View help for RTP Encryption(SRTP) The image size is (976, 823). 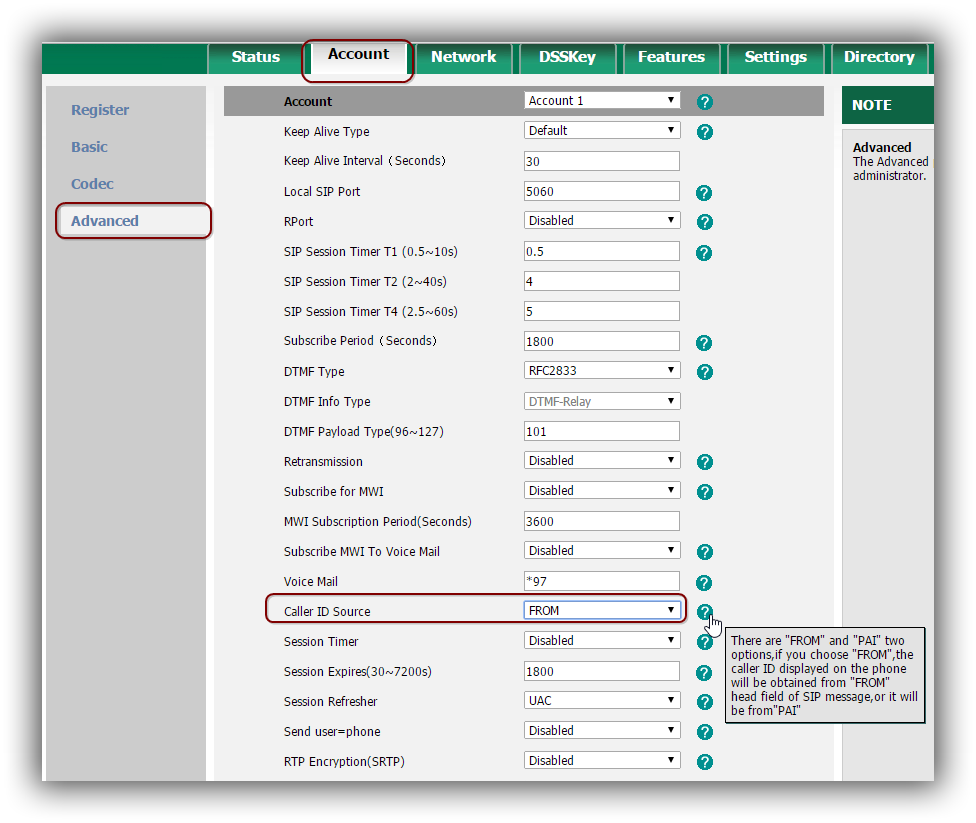(704, 762)
